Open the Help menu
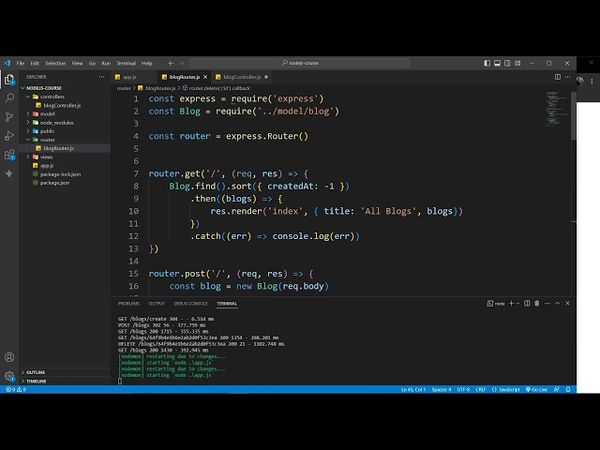The width and height of the screenshot is (600, 450). 147,63
